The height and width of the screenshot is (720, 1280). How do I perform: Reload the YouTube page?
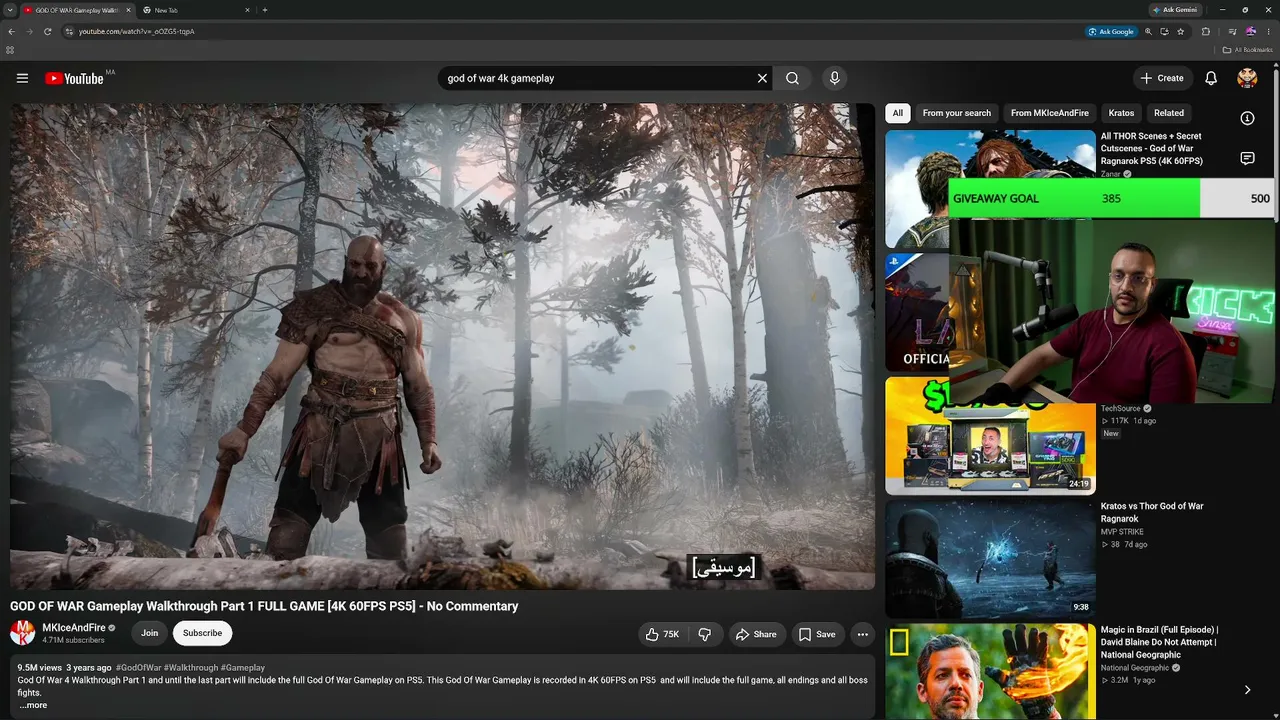point(47,31)
